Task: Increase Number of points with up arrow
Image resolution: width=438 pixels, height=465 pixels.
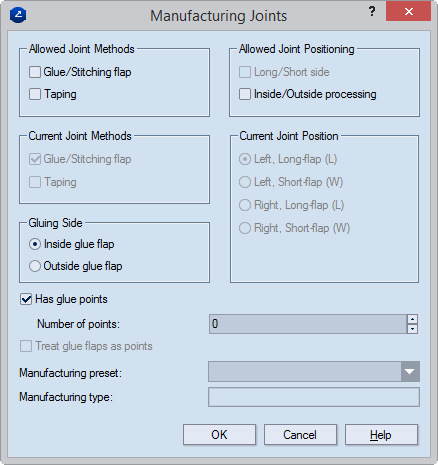Action: pyautogui.click(x=412, y=319)
